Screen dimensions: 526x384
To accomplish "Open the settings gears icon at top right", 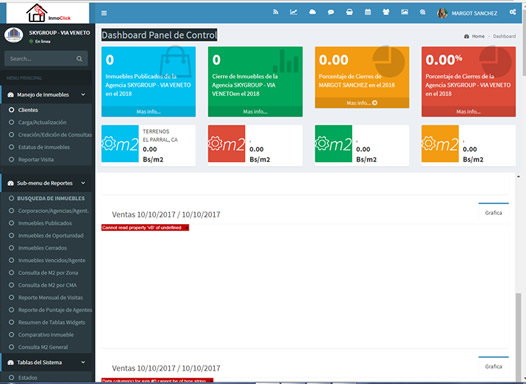I will (x=513, y=12).
